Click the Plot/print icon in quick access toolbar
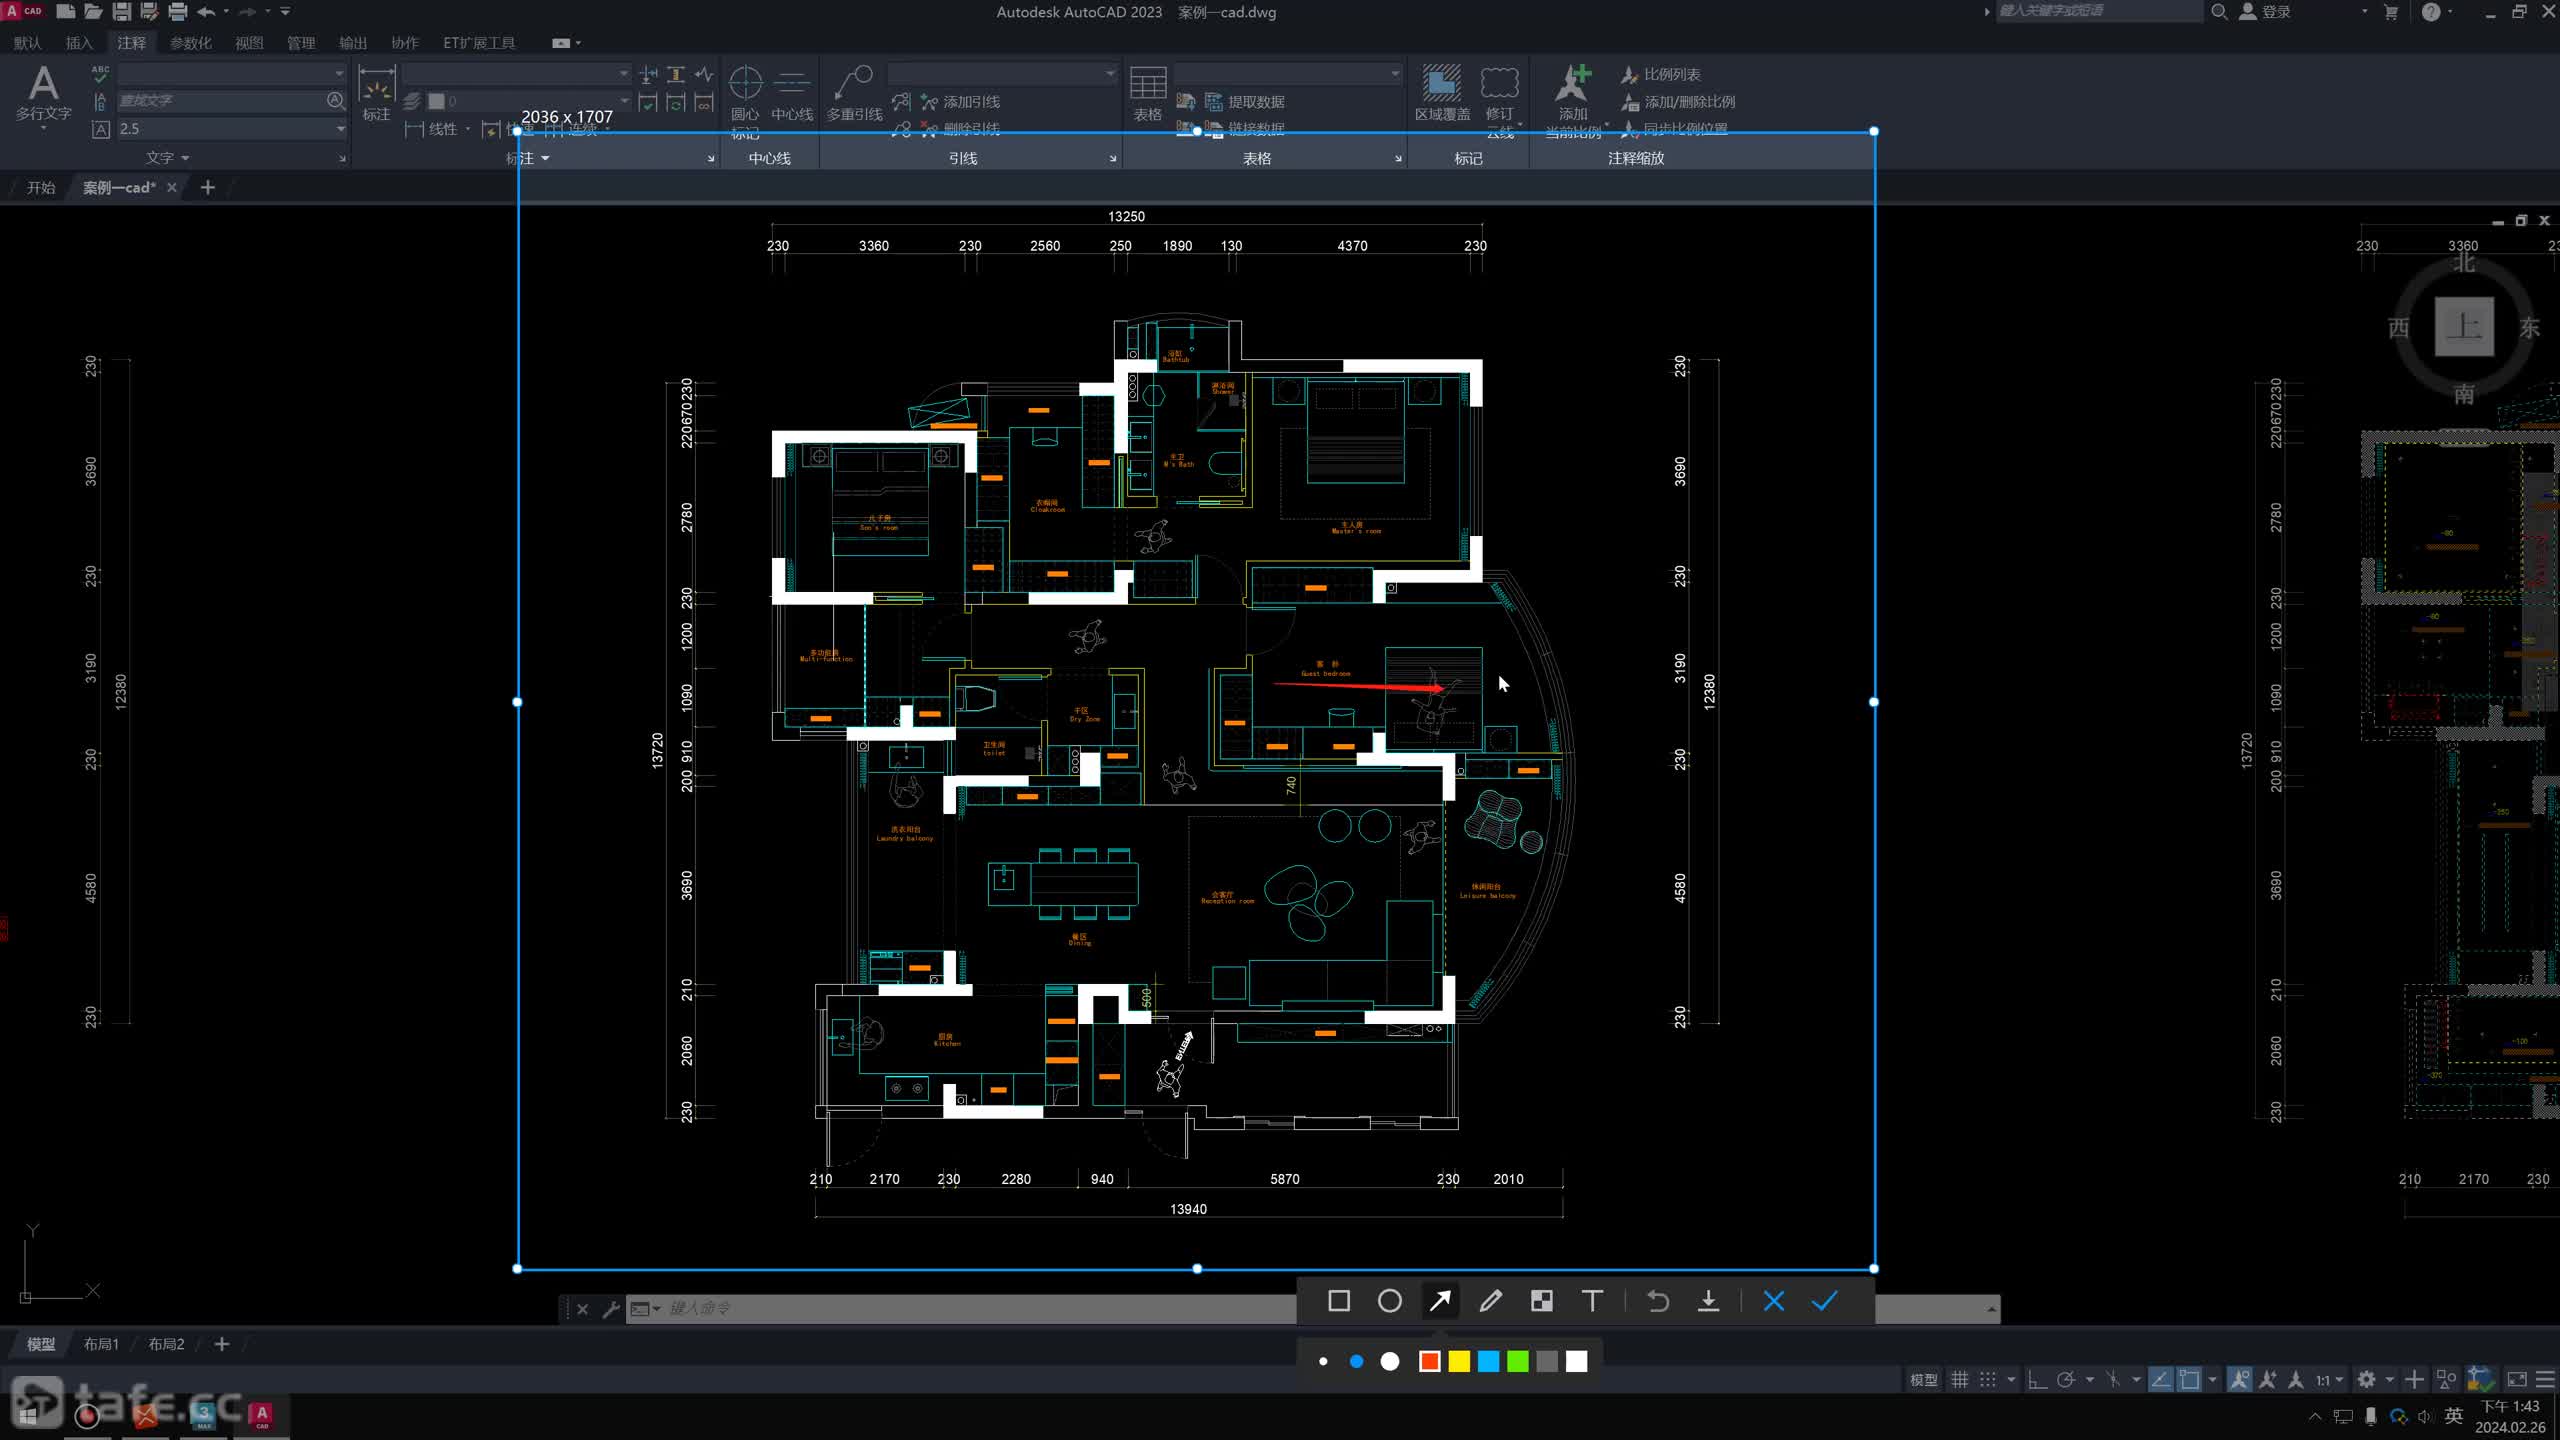Screen dimensions: 2560x1440 point(177,12)
